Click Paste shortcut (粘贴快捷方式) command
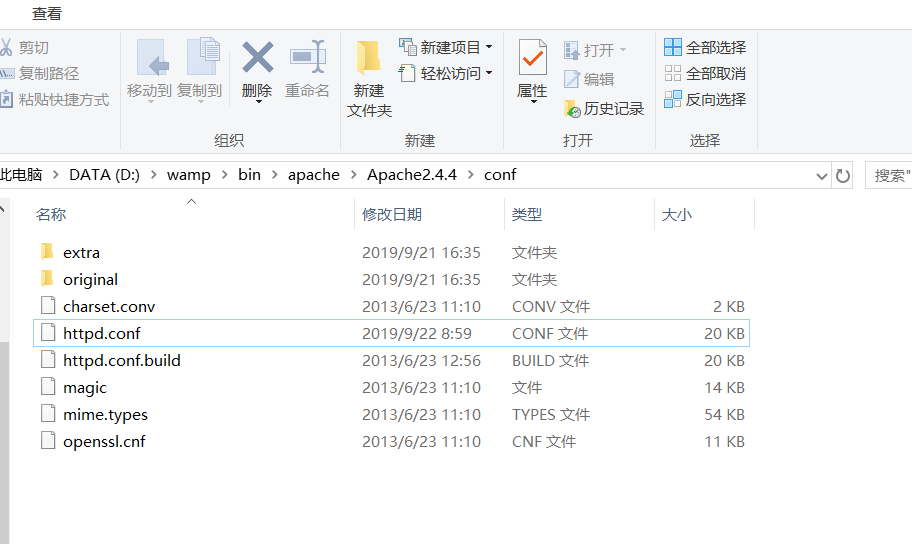This screenshot has width=912, height=544. [x=55, y=99]
